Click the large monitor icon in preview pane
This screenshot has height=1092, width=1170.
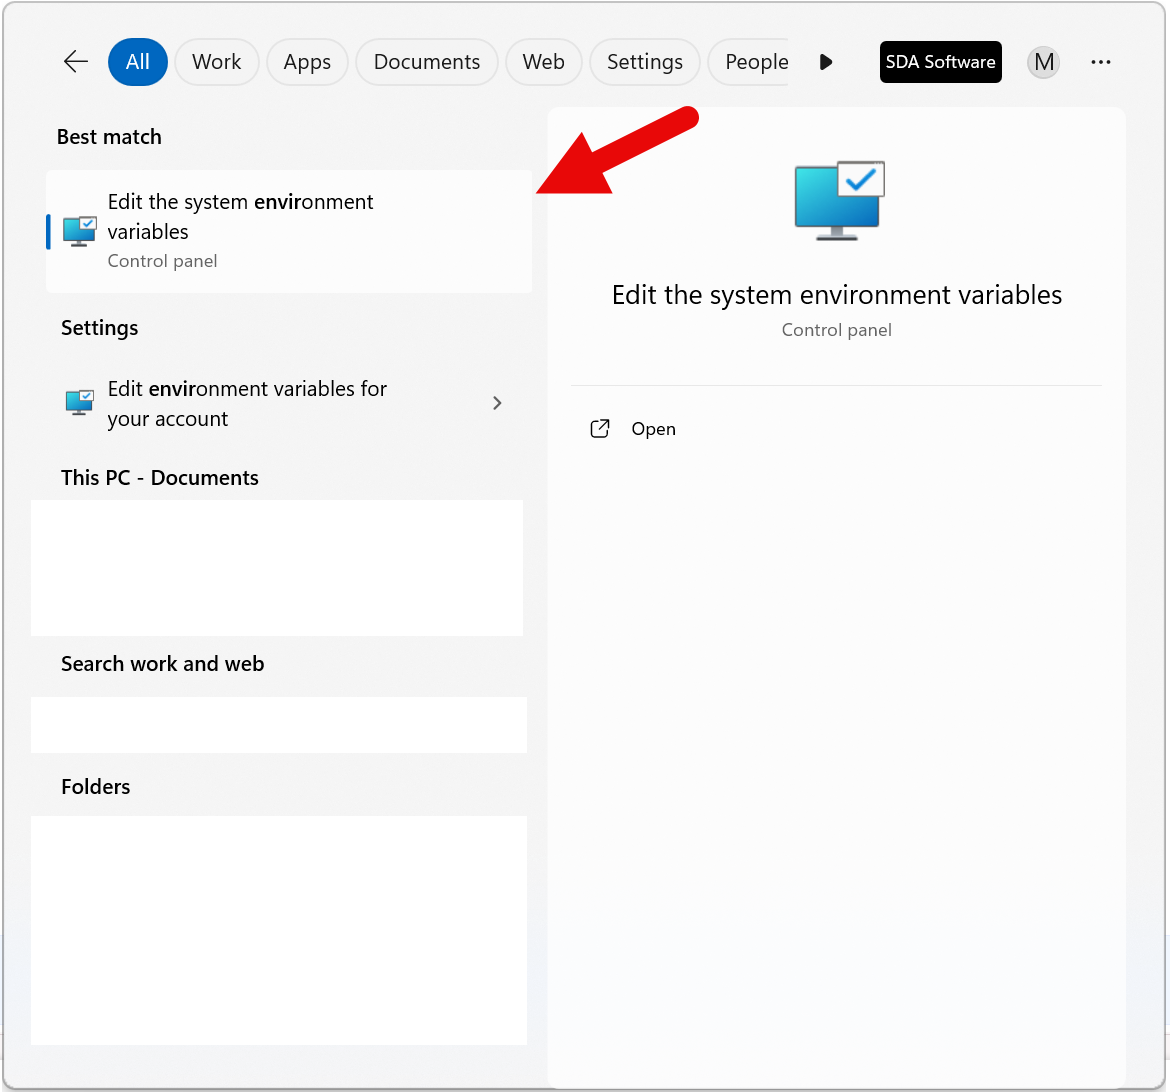[x=838, y=201]
